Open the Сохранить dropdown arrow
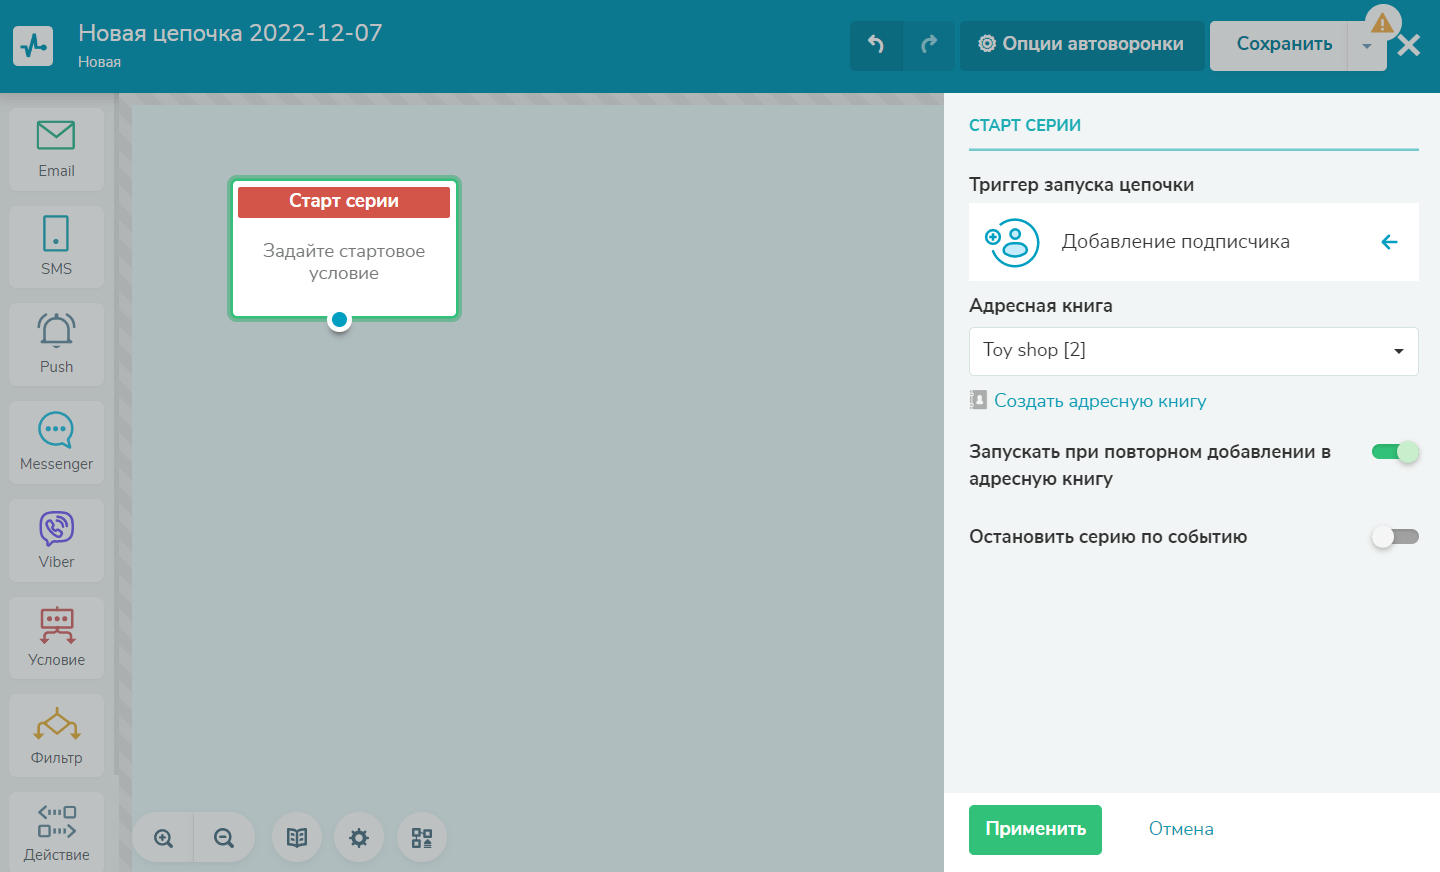 click(1367, 46)
